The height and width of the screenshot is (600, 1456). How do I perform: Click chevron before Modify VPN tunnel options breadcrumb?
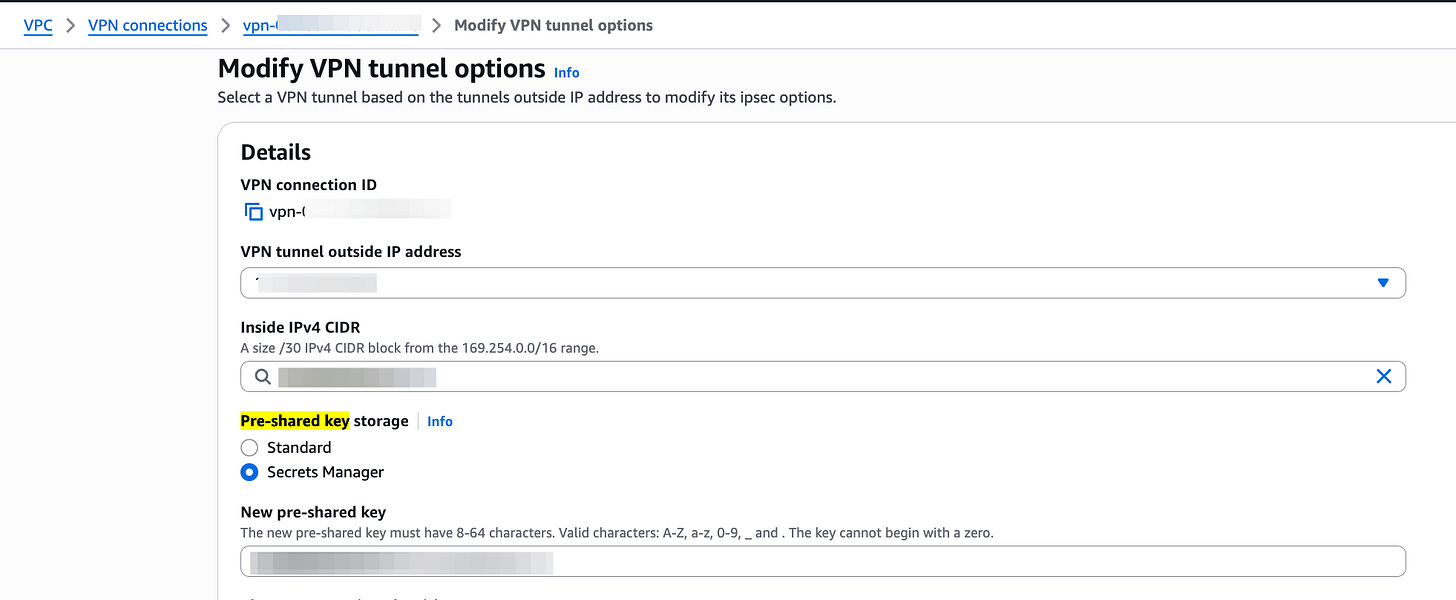click(436, 25)
